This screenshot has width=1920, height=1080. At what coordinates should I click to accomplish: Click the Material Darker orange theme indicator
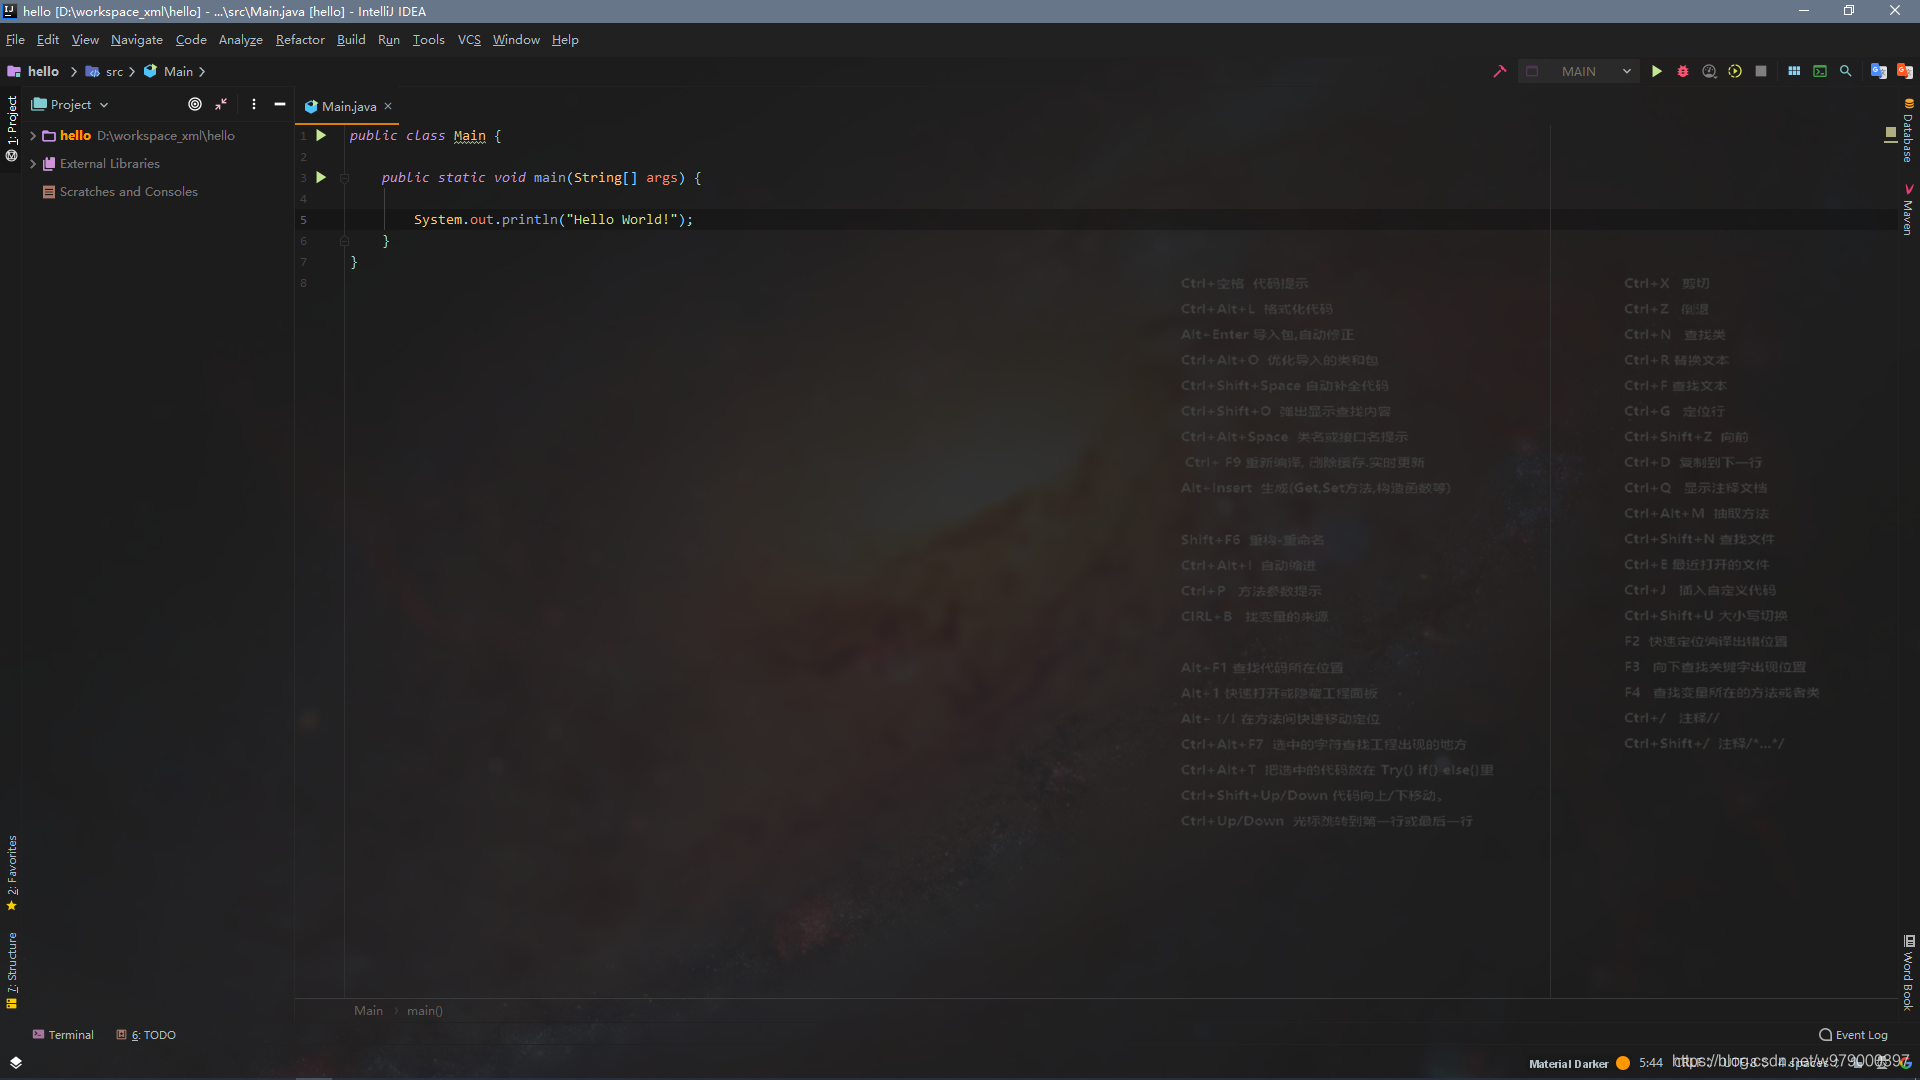pyautogui.click(x=1623, y=1063)
